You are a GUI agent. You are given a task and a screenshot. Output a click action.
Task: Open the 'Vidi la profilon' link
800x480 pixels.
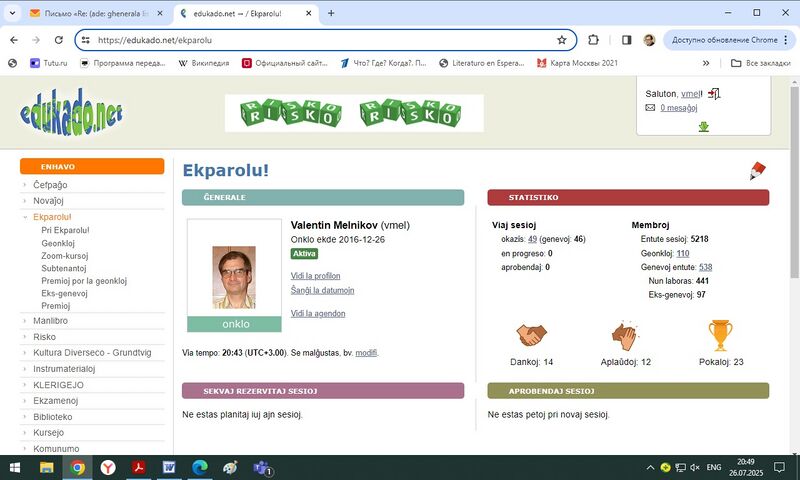point(315,276)
